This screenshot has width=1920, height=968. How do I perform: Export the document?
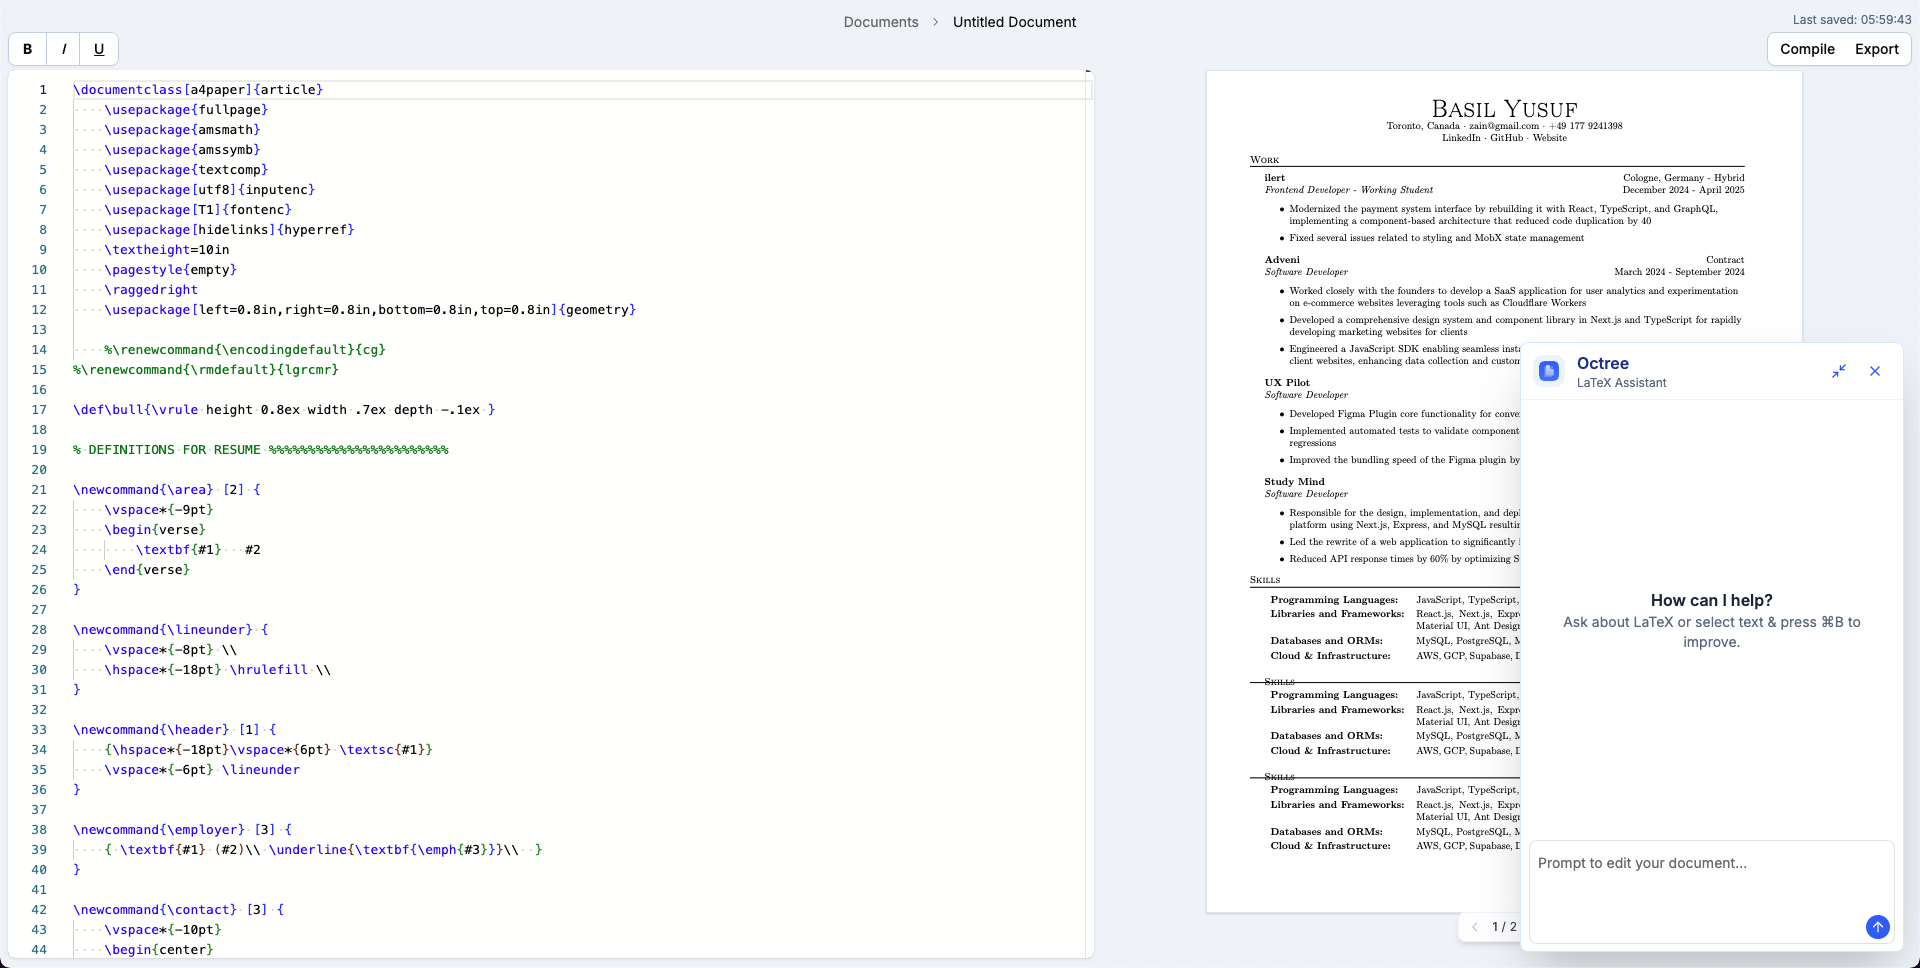(x=1876, y=49)
